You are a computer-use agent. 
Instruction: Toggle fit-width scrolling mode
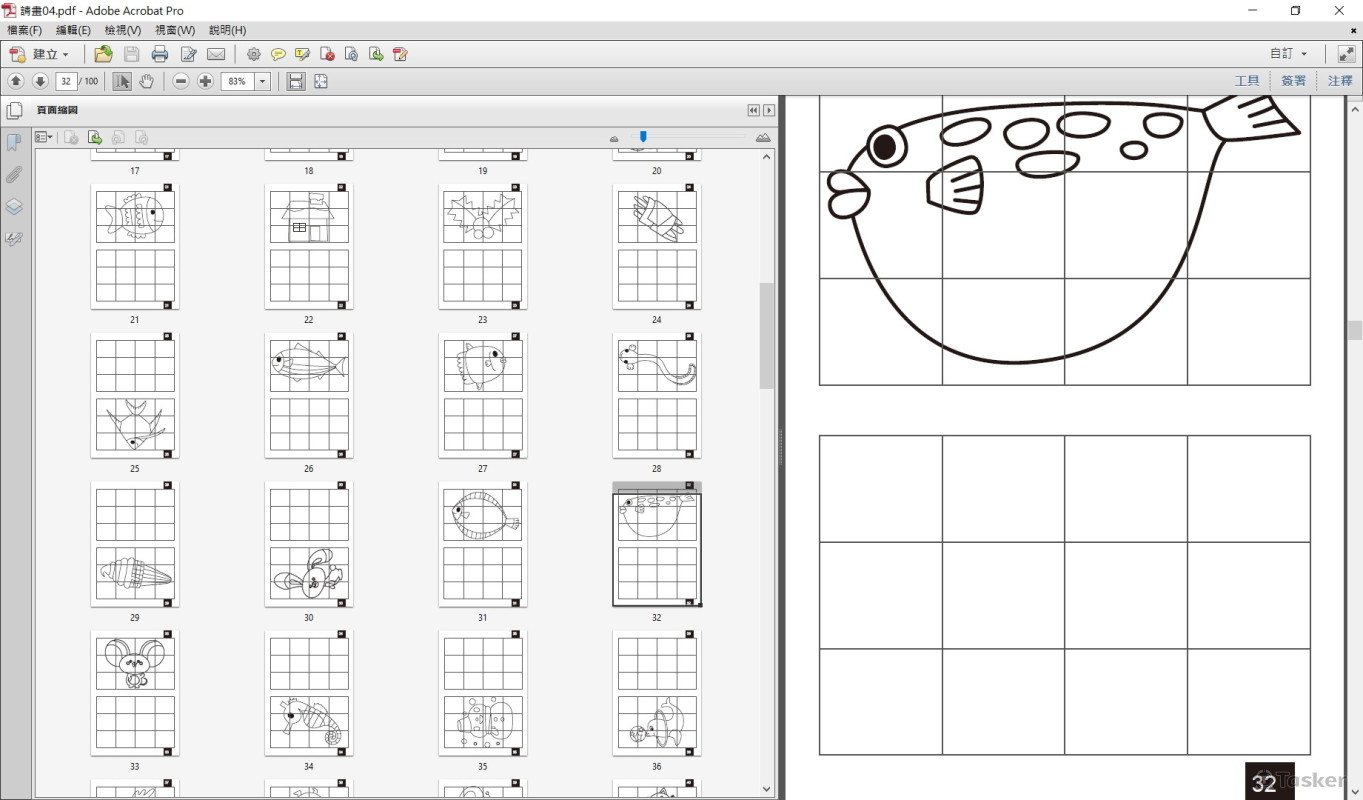[296, 81]
